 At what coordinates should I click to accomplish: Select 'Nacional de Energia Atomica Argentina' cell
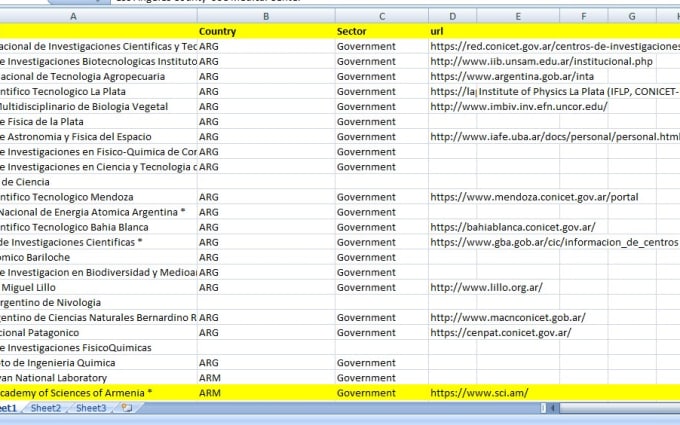click(98, 212)
